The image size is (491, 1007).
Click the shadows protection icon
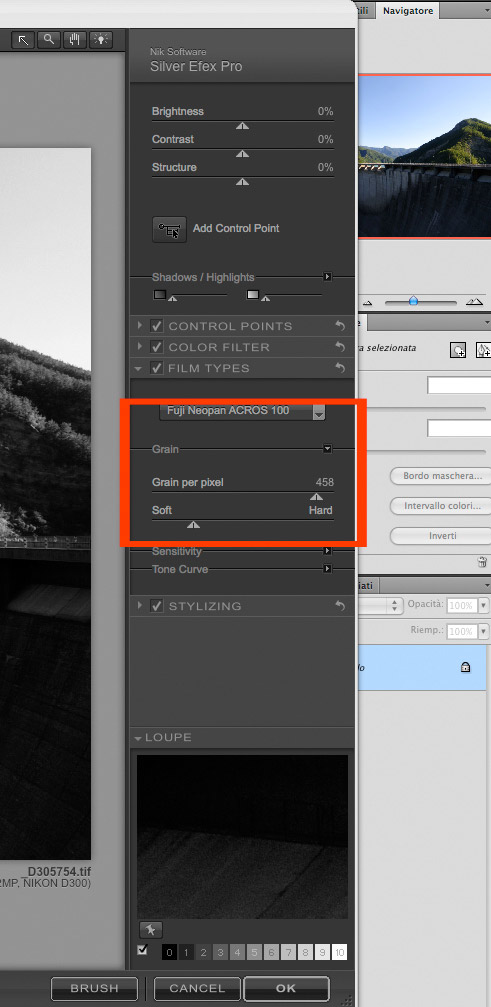(x=160, y=295)
